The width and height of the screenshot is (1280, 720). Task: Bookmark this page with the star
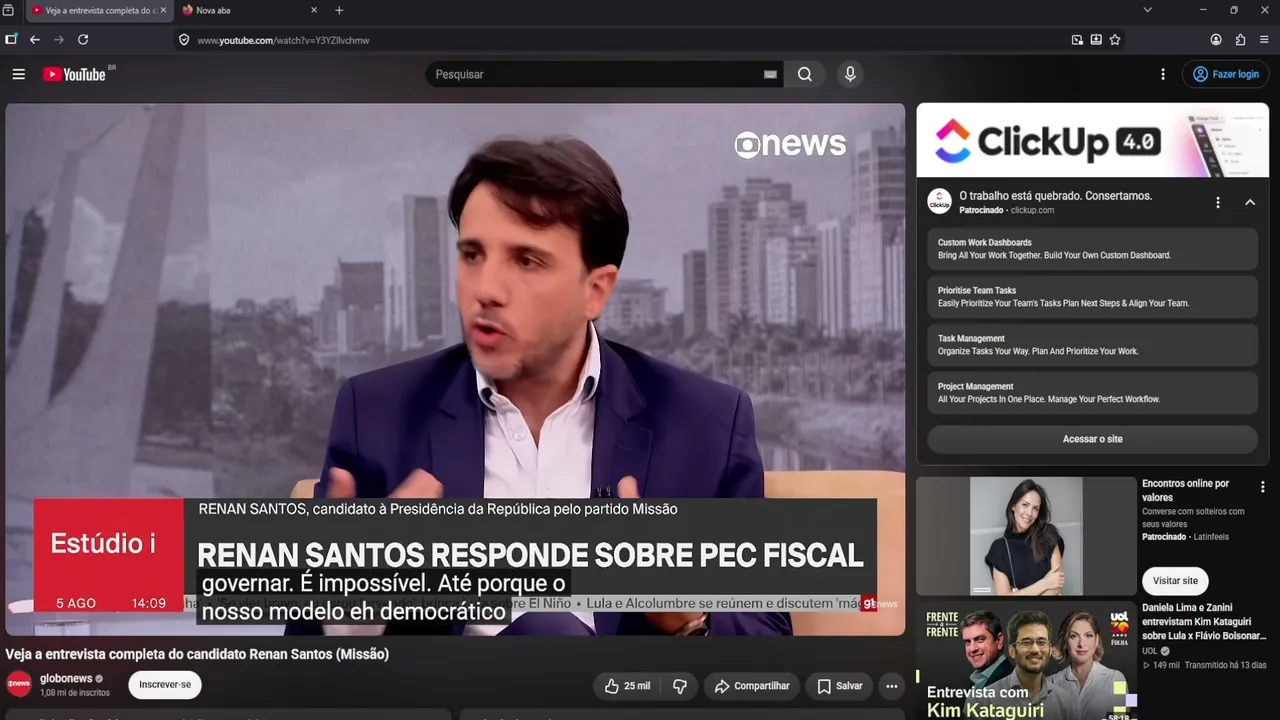1115,40
